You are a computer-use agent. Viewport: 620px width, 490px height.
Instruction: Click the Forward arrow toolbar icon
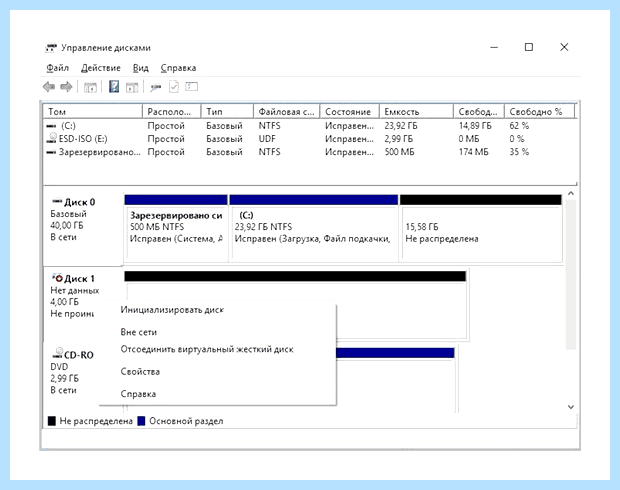point(66,87)
